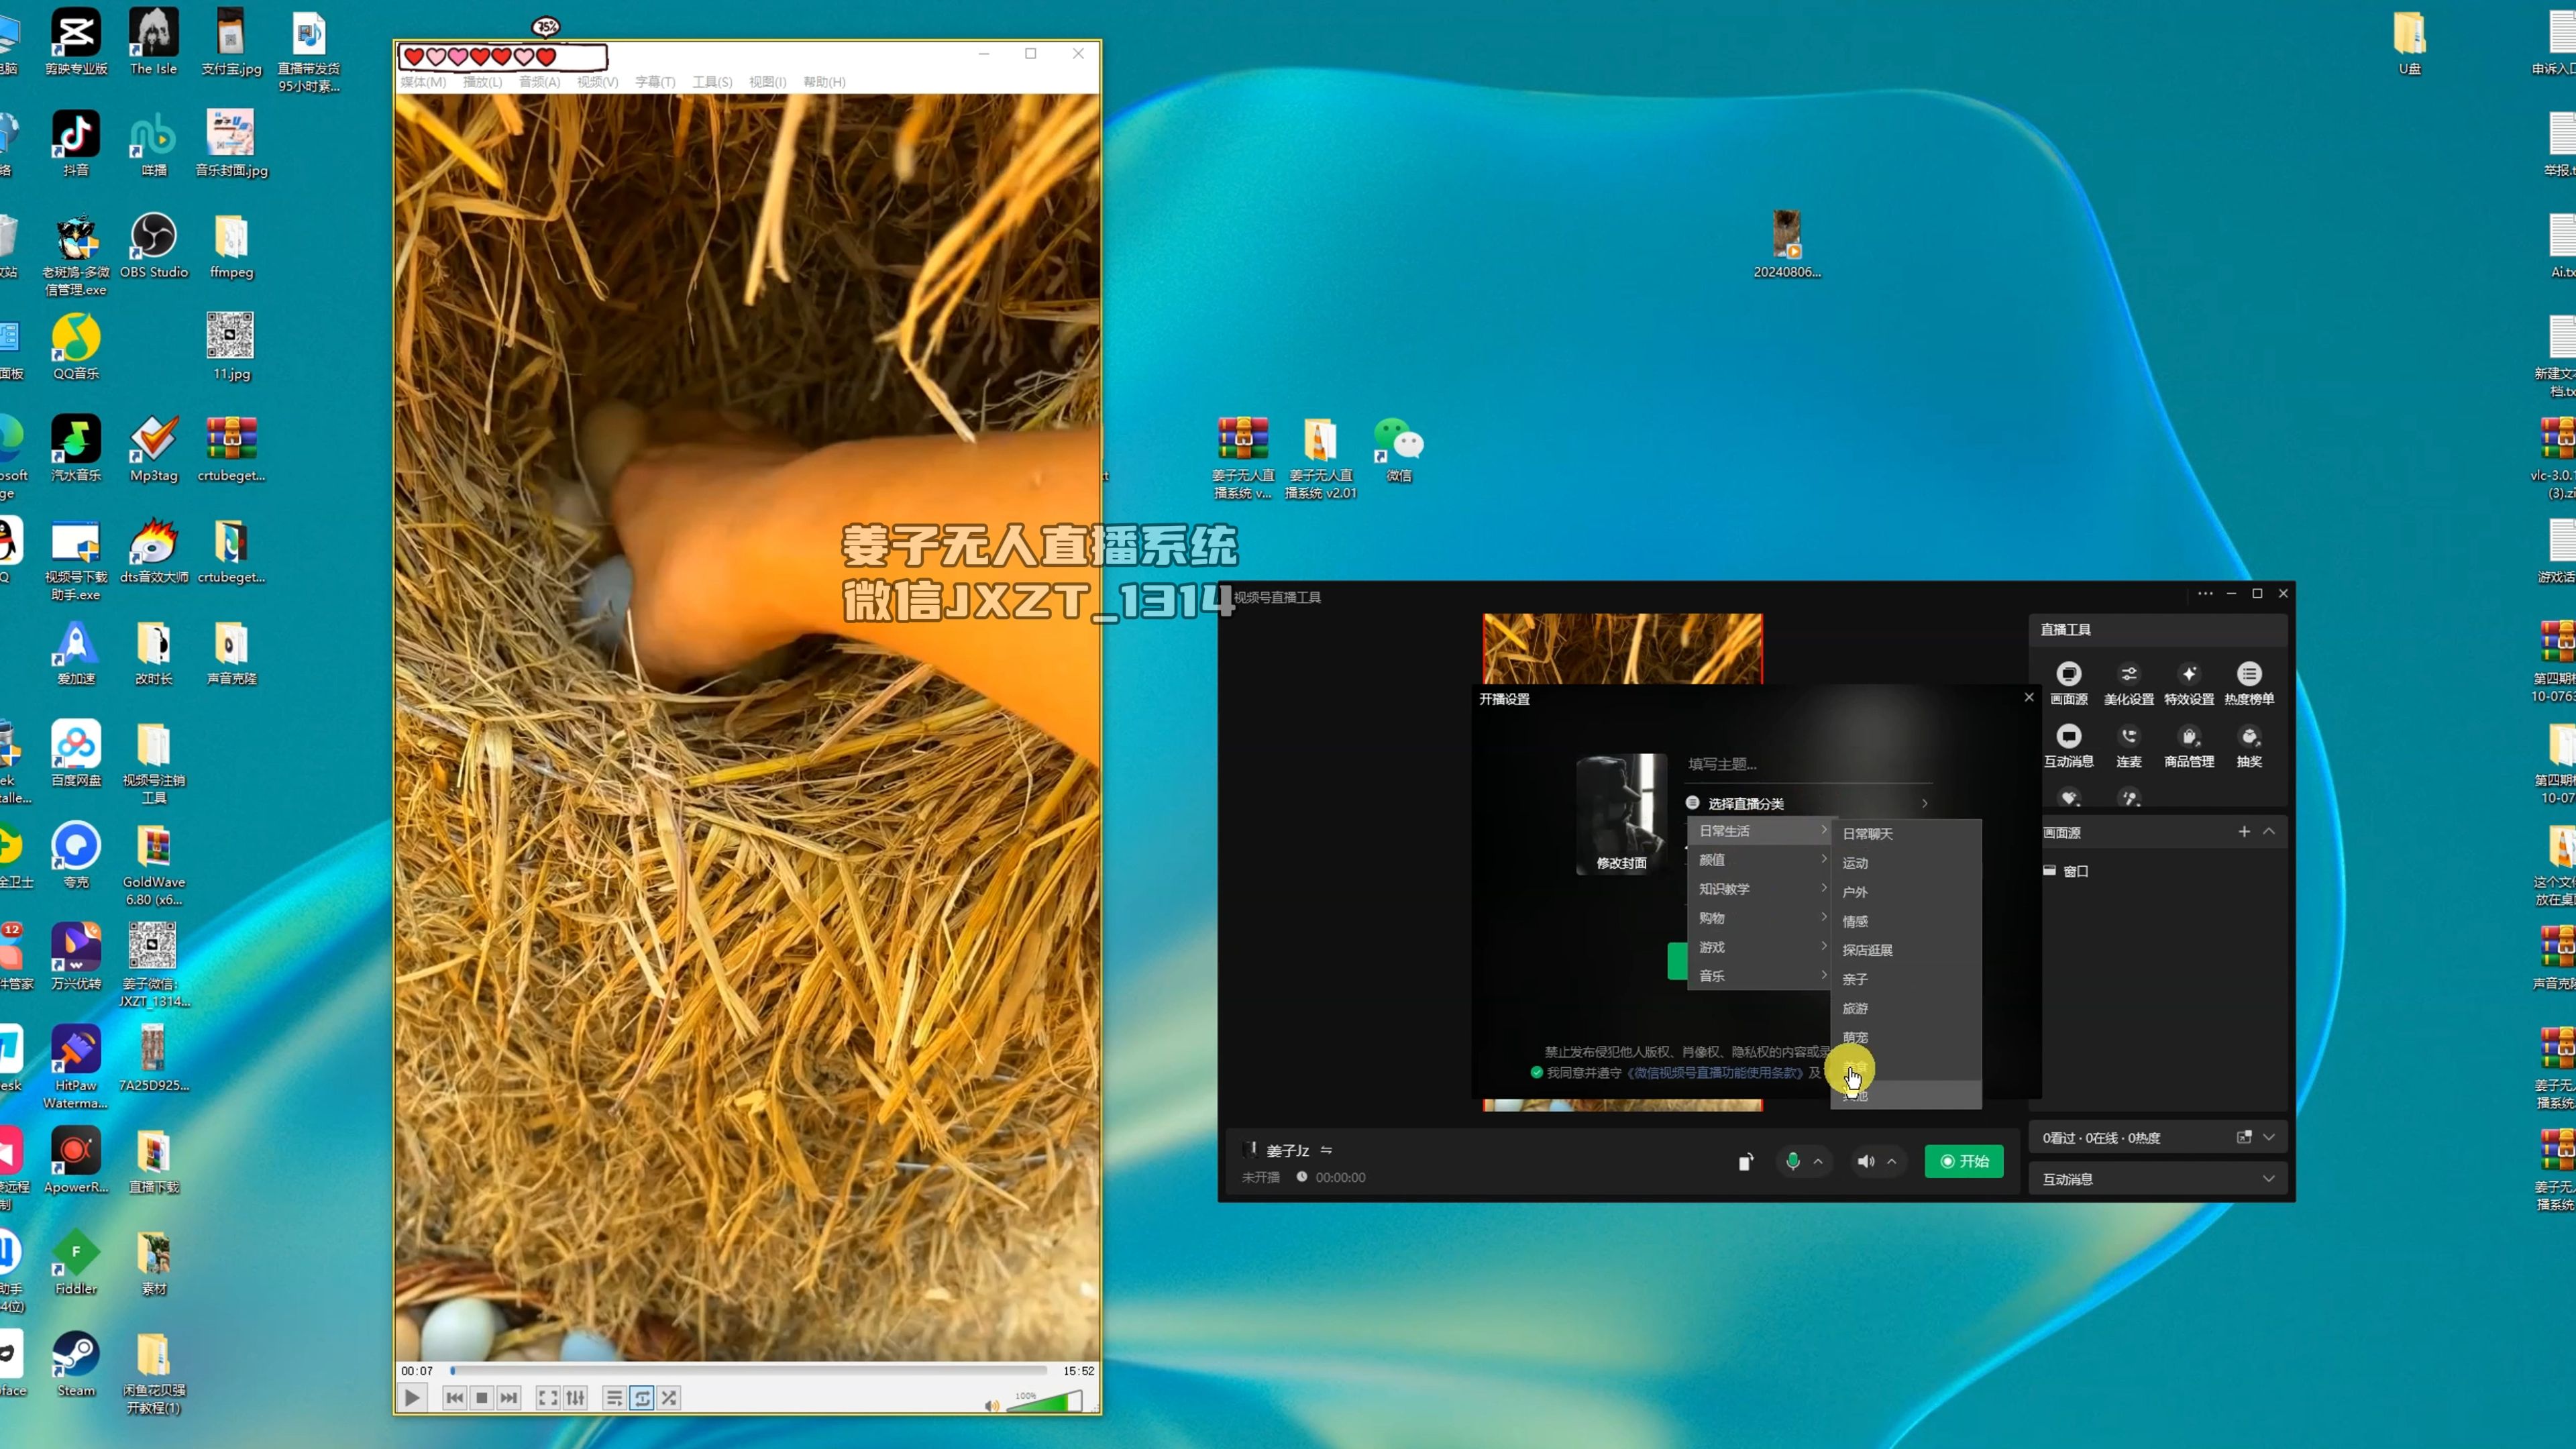Click the video thumbnail preview in broadcast window
Viewport: 2576px width, 1449px height.
click(x=1622, y=646)
